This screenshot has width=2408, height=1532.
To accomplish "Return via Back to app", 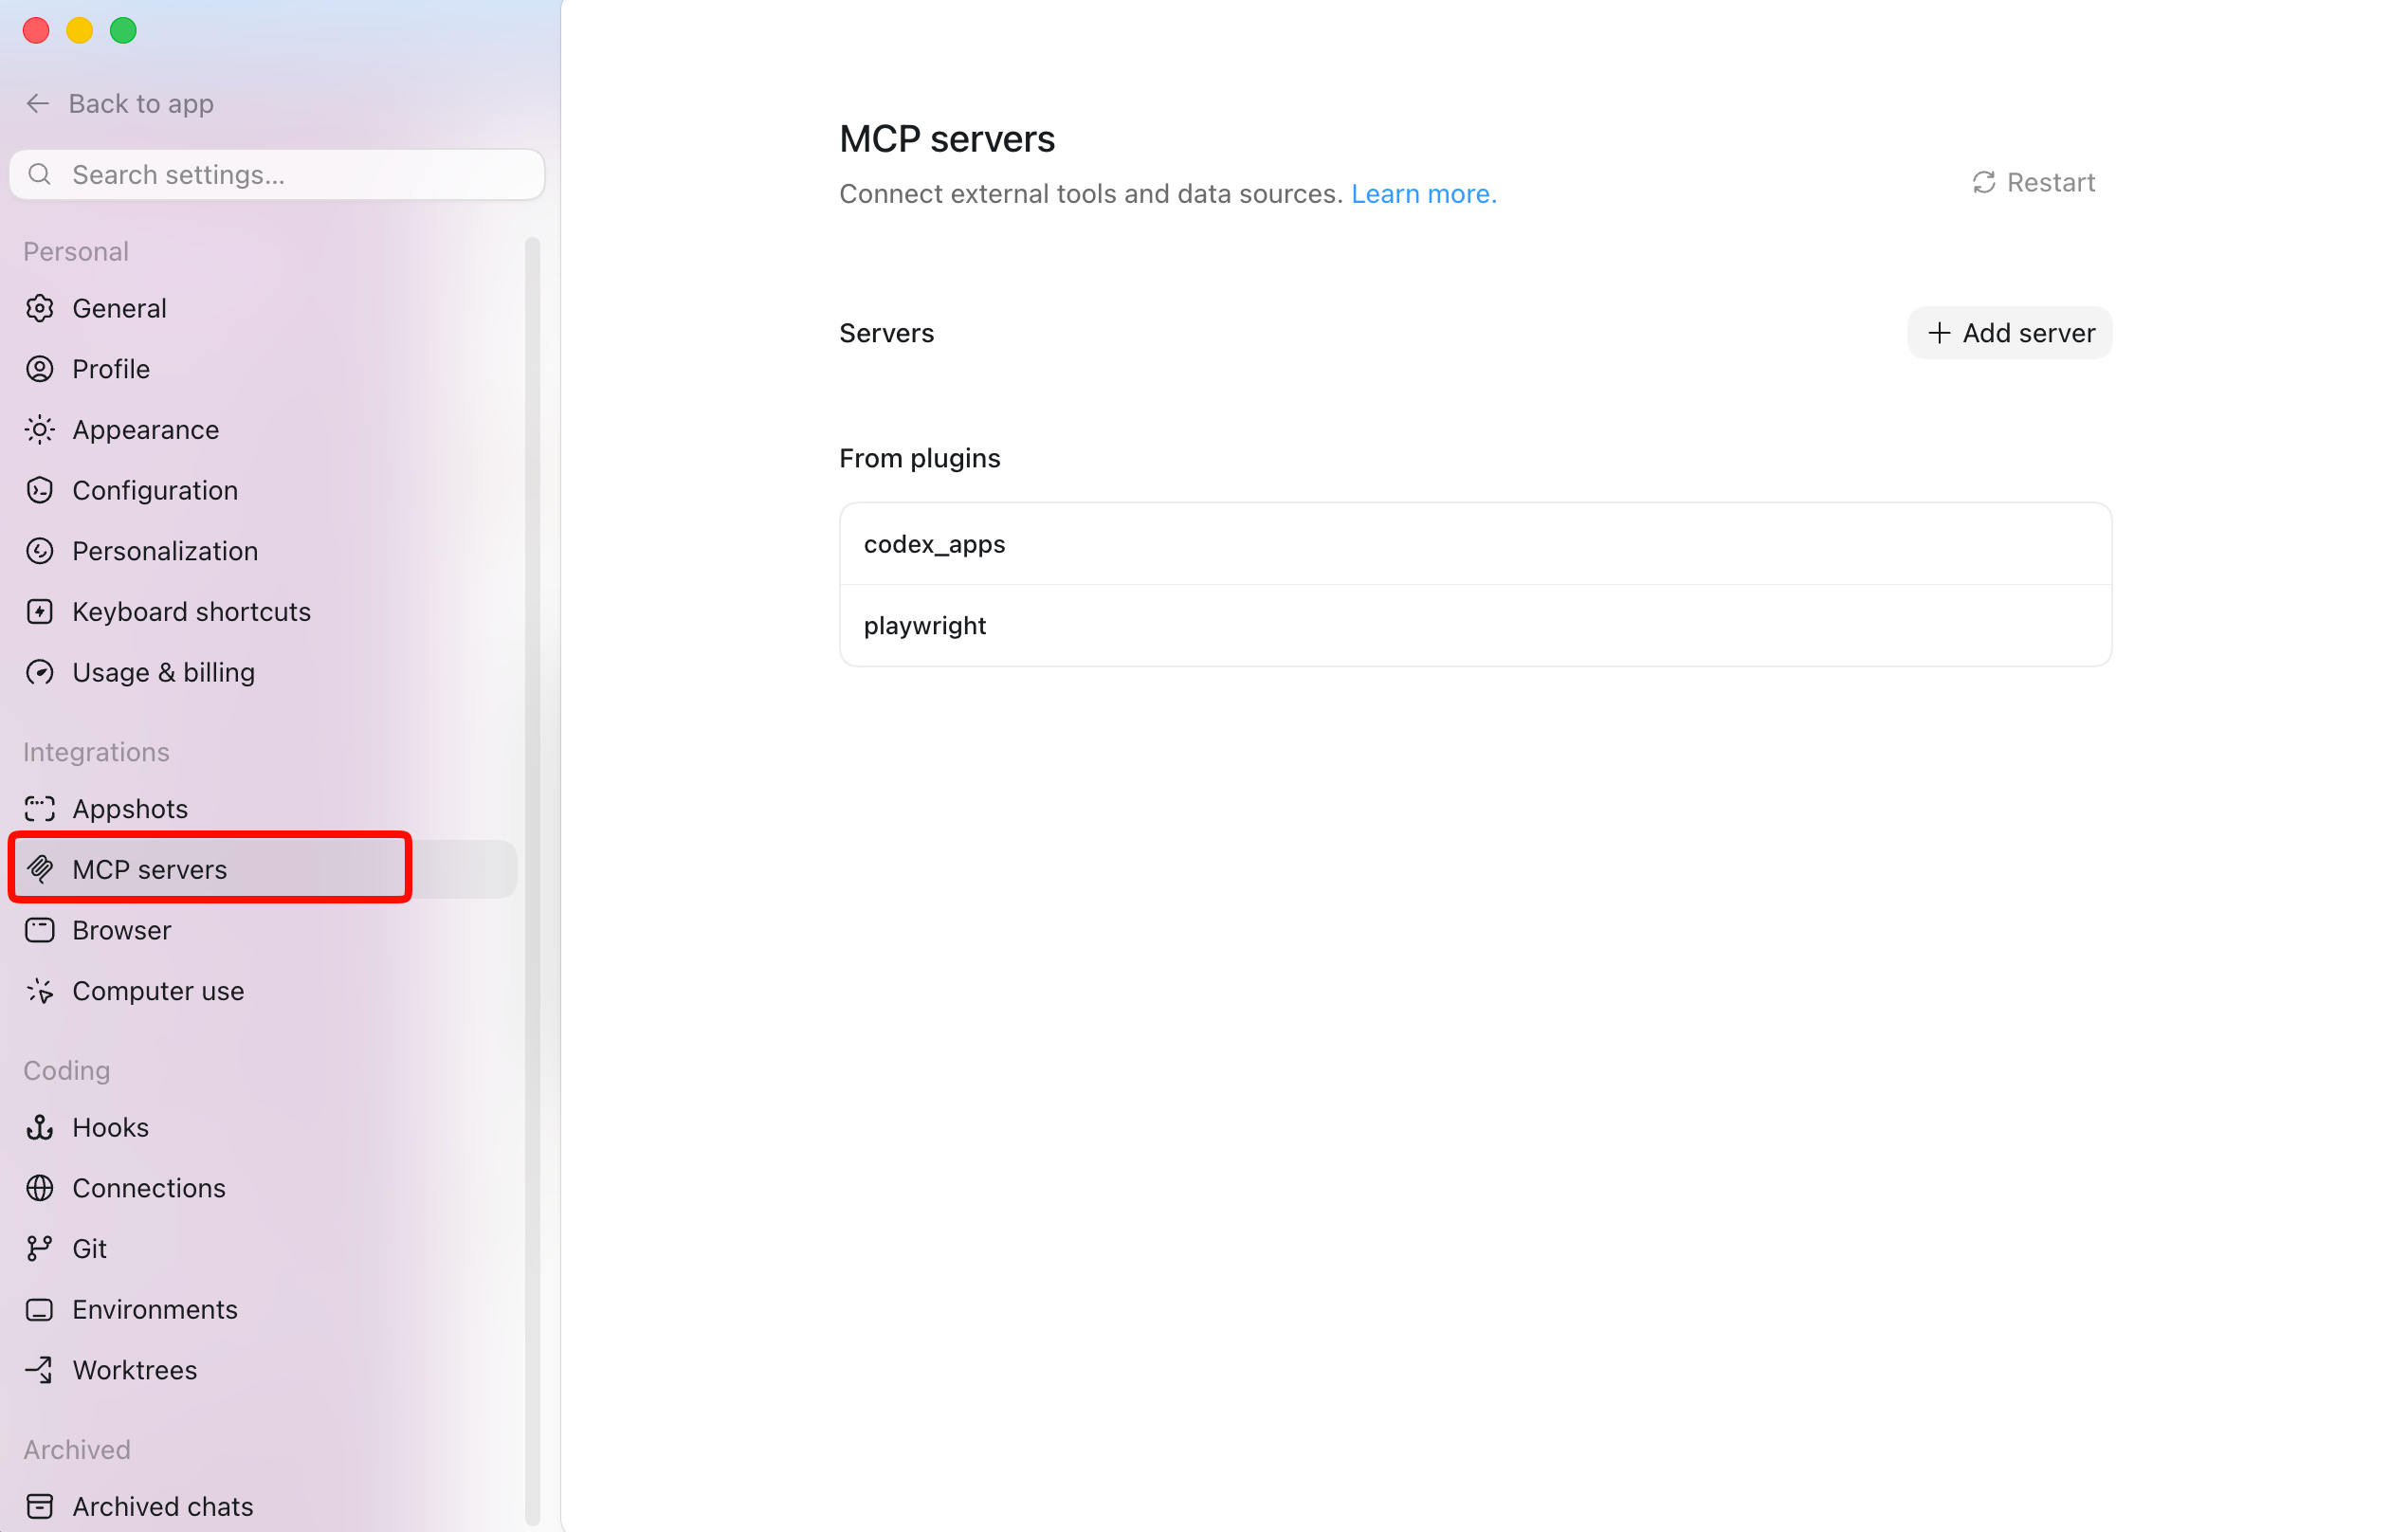I will pos(119,103).
